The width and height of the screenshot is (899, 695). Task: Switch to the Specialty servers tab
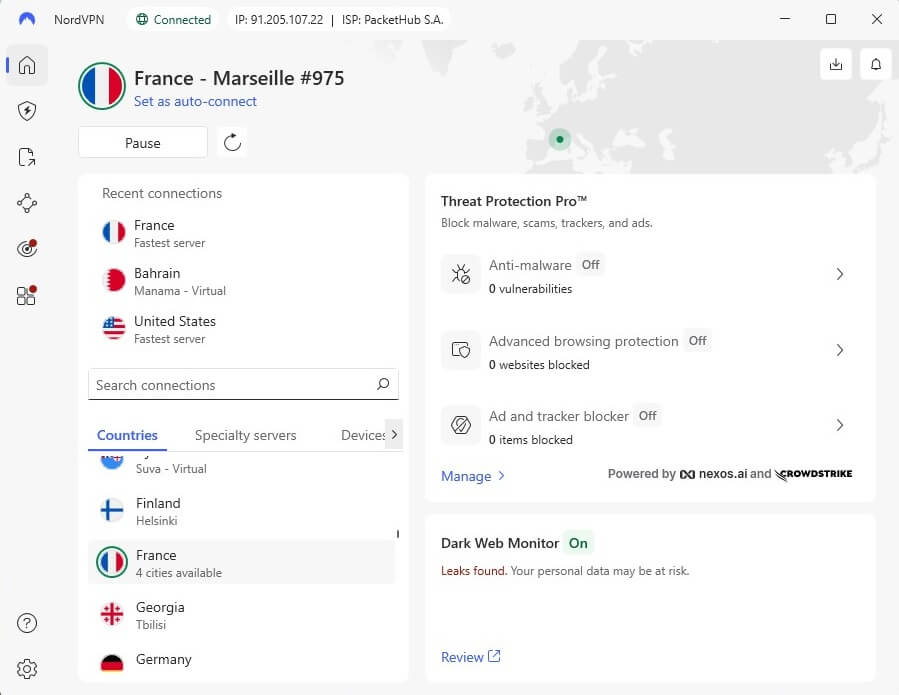(245, 435)
